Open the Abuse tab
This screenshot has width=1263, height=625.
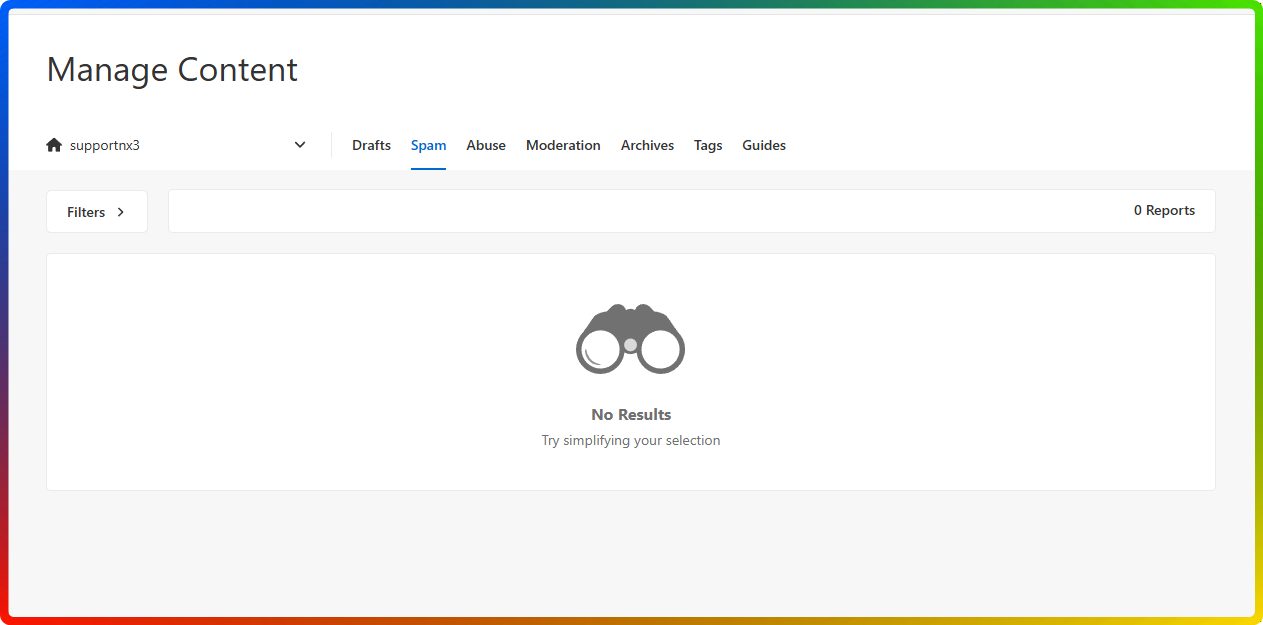486,145
